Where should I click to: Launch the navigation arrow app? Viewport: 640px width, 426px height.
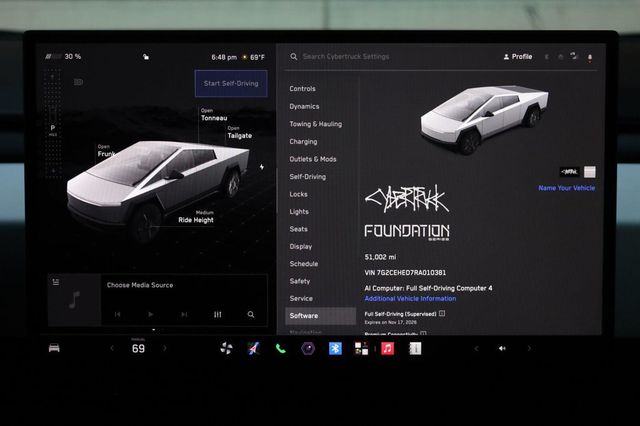click(253, 348)
